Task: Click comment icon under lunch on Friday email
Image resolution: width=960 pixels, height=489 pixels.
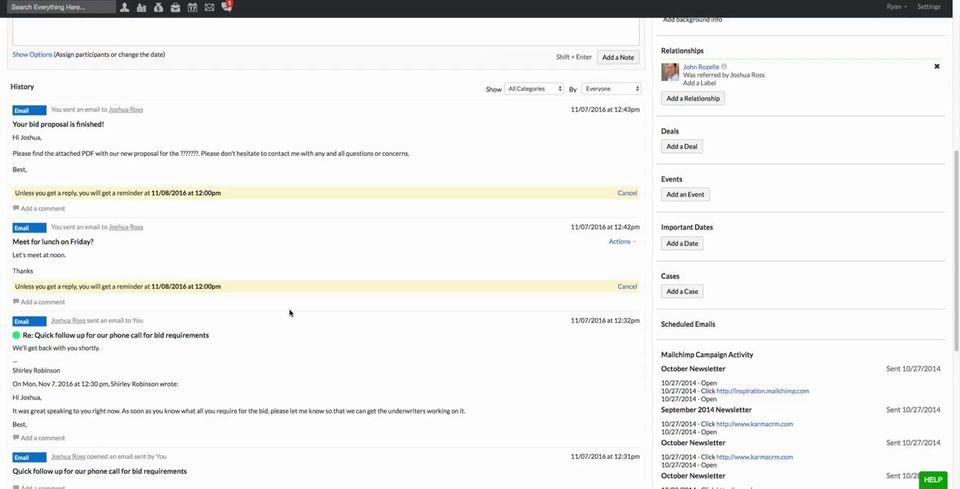Action: point(16,302)
